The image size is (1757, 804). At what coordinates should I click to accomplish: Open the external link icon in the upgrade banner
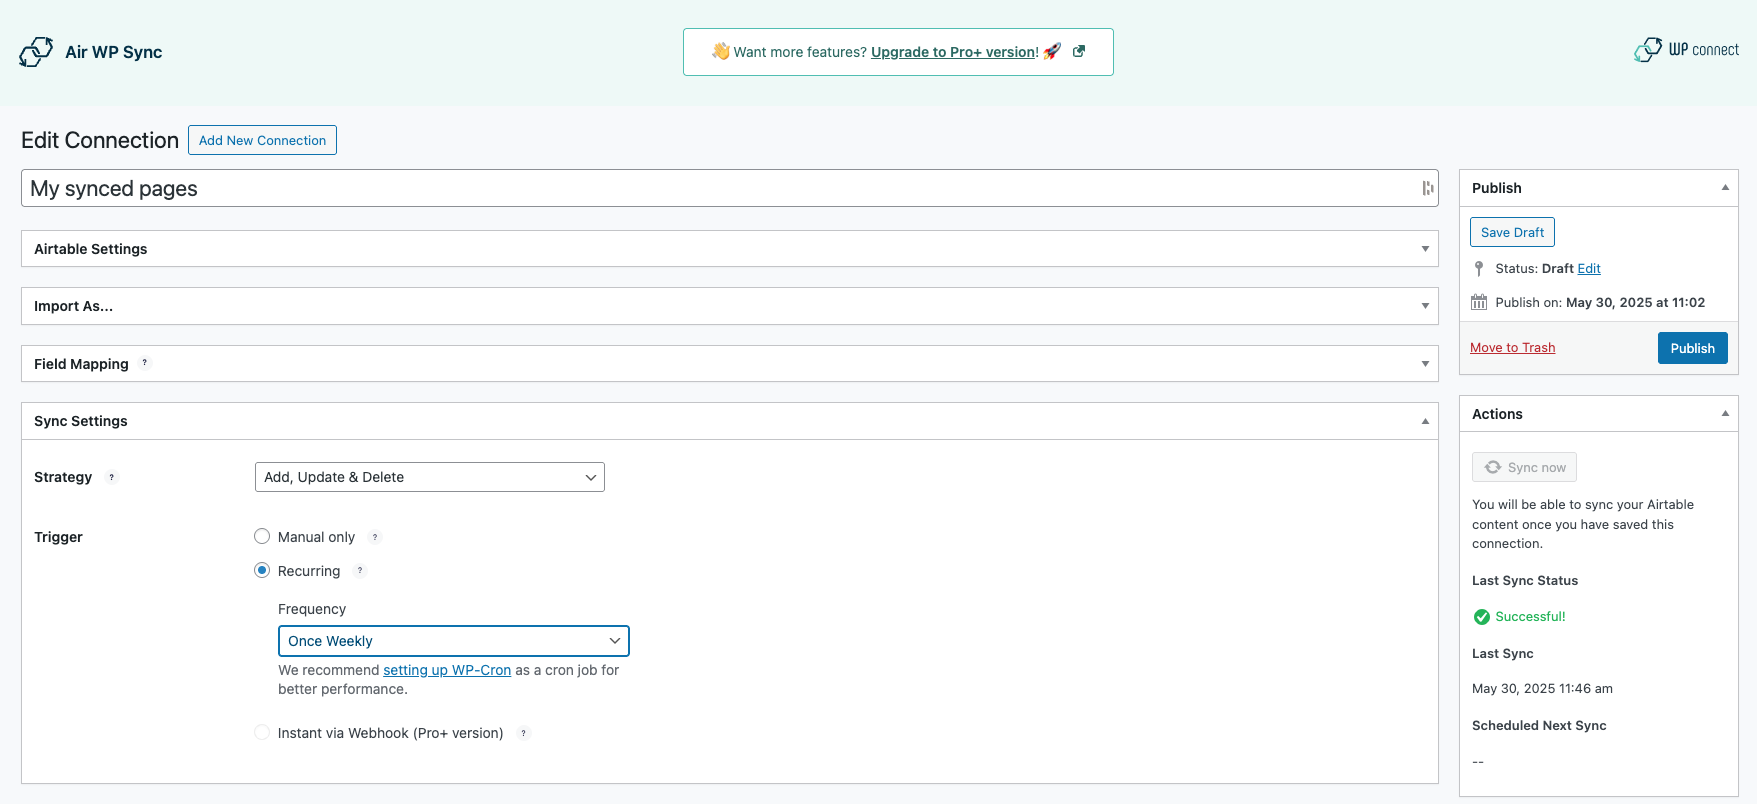click(x=1079, y=52)
